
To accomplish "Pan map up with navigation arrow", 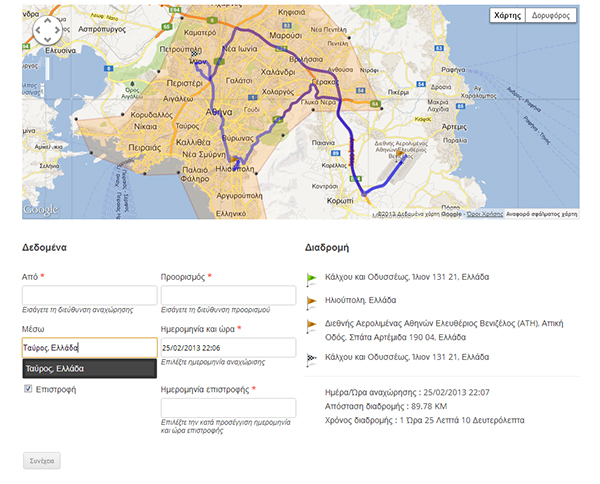I will click(x=47, y=21).
